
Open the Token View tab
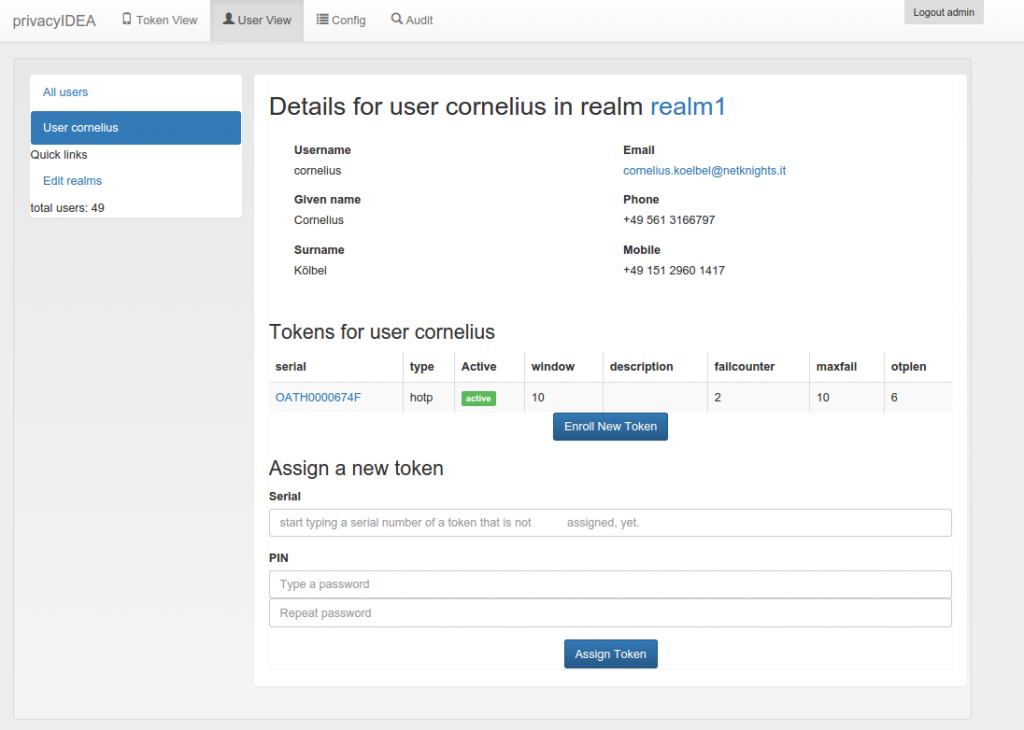pos(160,20)
